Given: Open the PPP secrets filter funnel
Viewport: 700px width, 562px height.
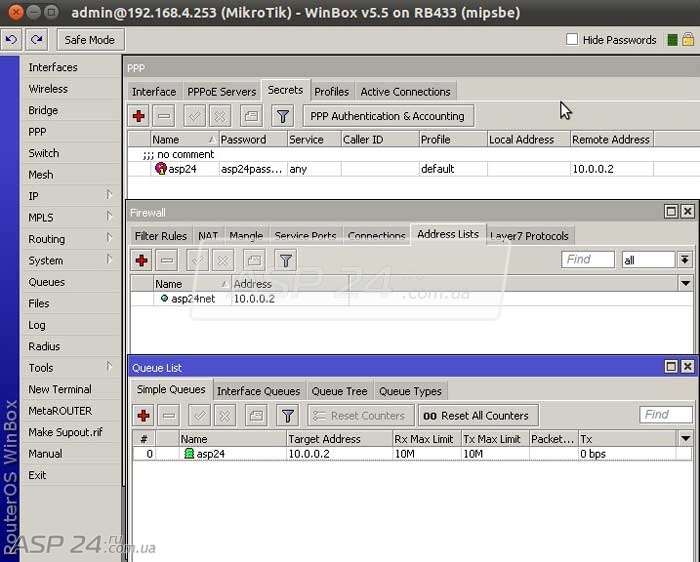Looking at the screenshot, I should tap(283, 116).
